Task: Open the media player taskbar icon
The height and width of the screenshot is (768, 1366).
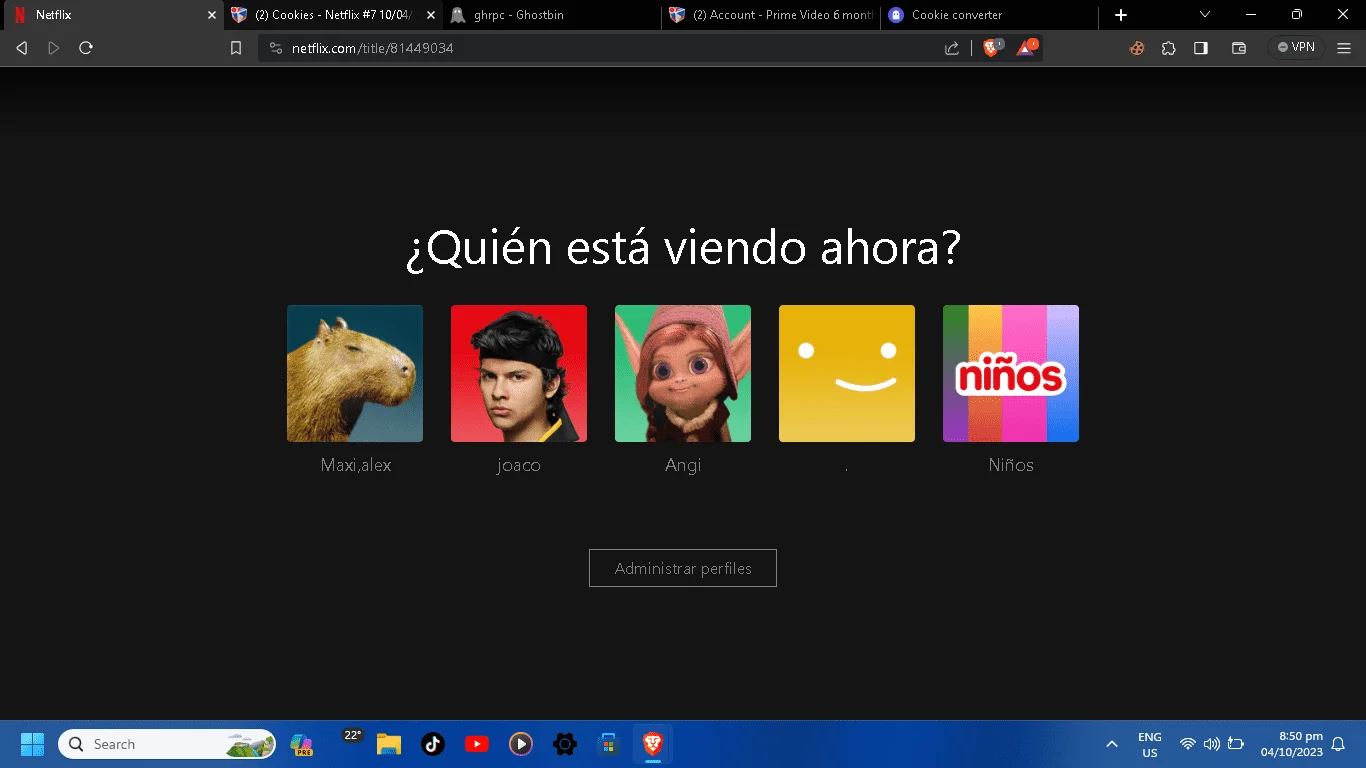Action: click(x=521, y=744)
